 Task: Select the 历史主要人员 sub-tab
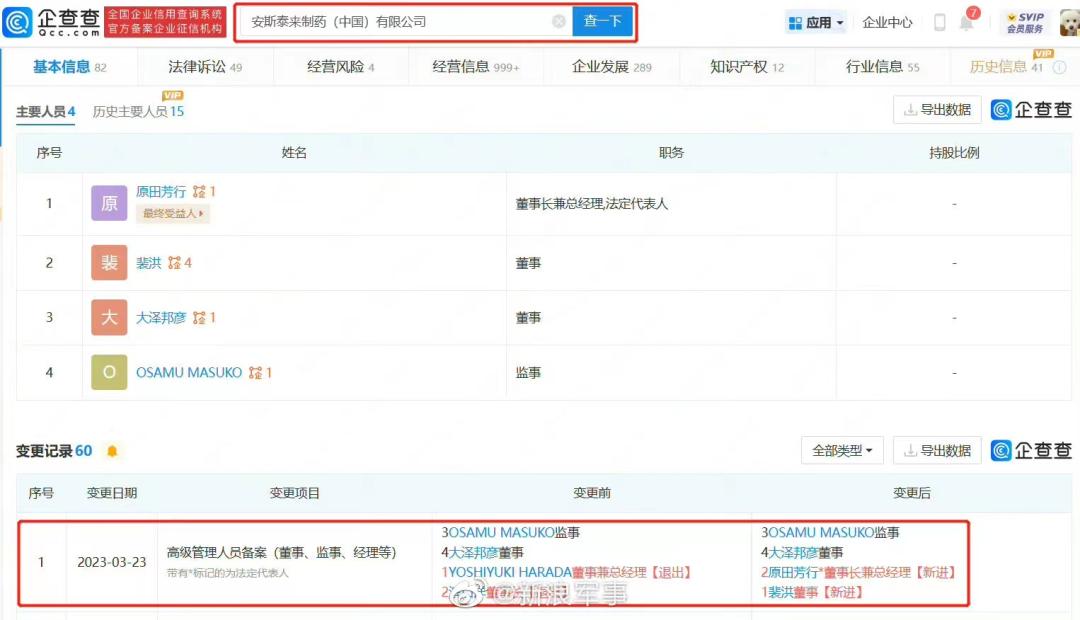tap(138, 111)
